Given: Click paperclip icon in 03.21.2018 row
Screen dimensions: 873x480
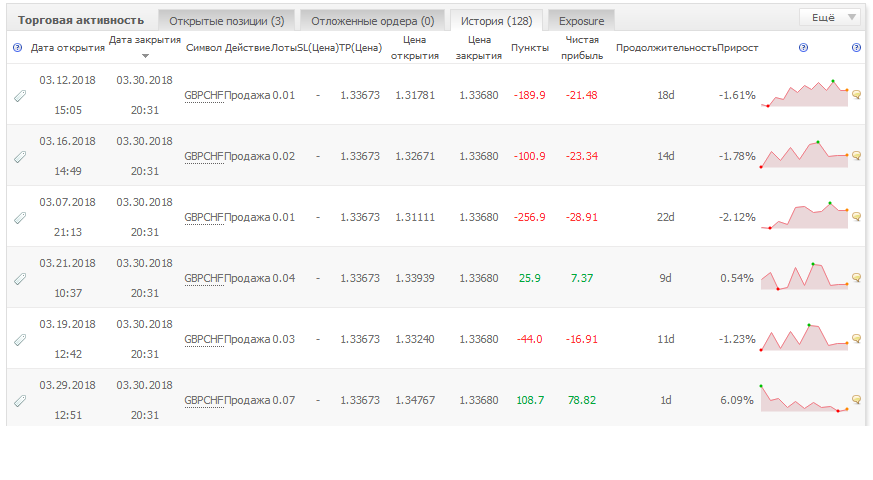Looking at the screenshot, I should point(20,278).
